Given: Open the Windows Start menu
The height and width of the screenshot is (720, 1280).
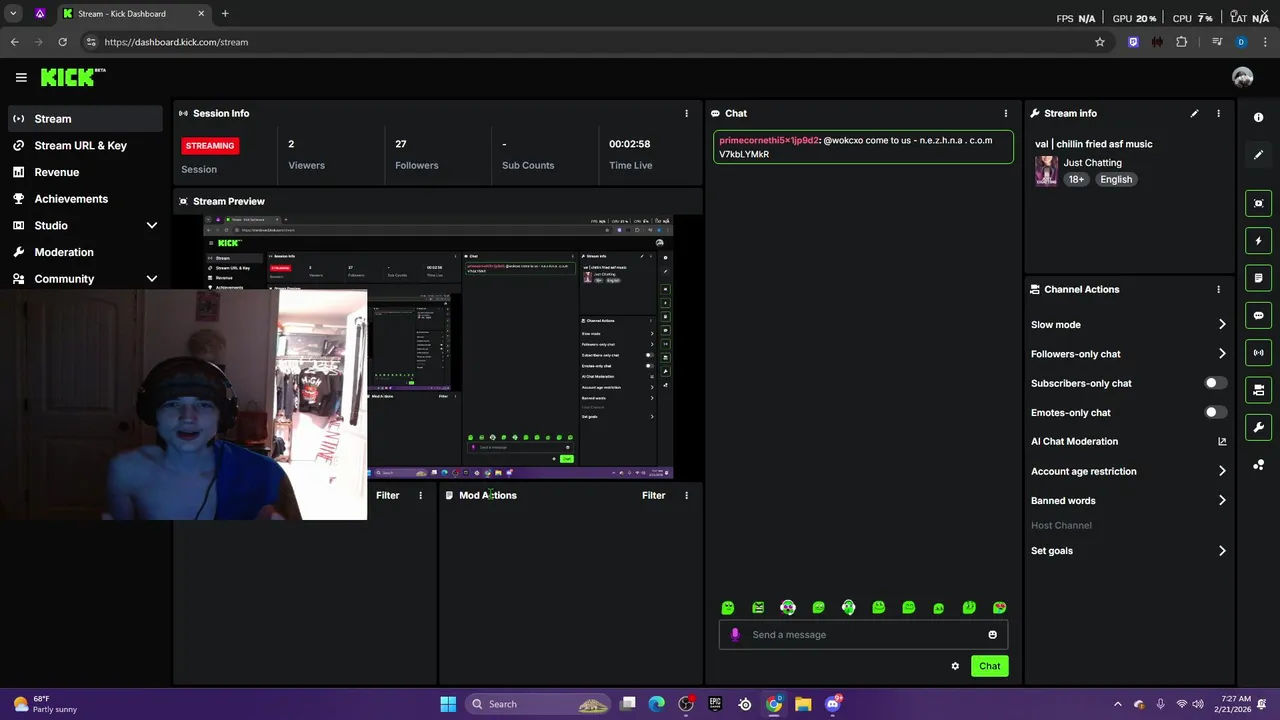Looking at the screenshot, I should 448,704.
